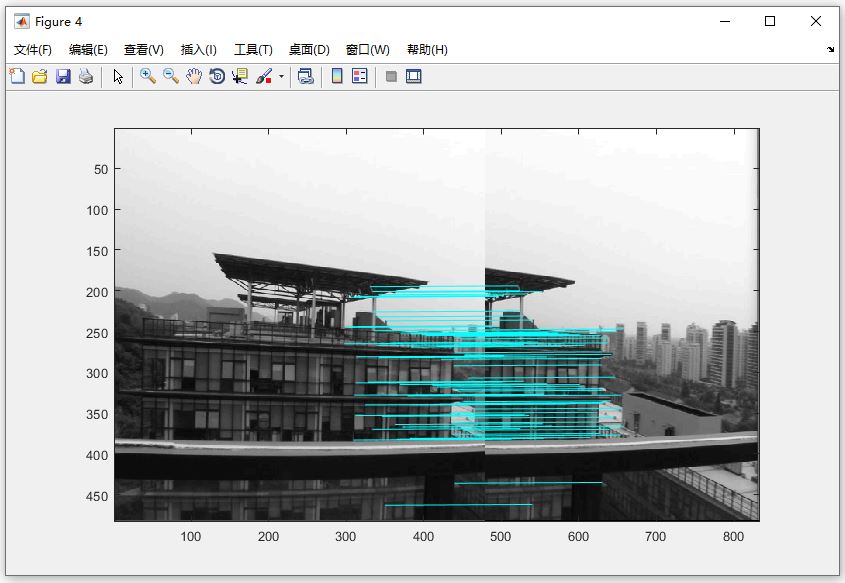Open the 文件(F) menu
The height and width of the screenshot is (583, 845).
point(33,50)
